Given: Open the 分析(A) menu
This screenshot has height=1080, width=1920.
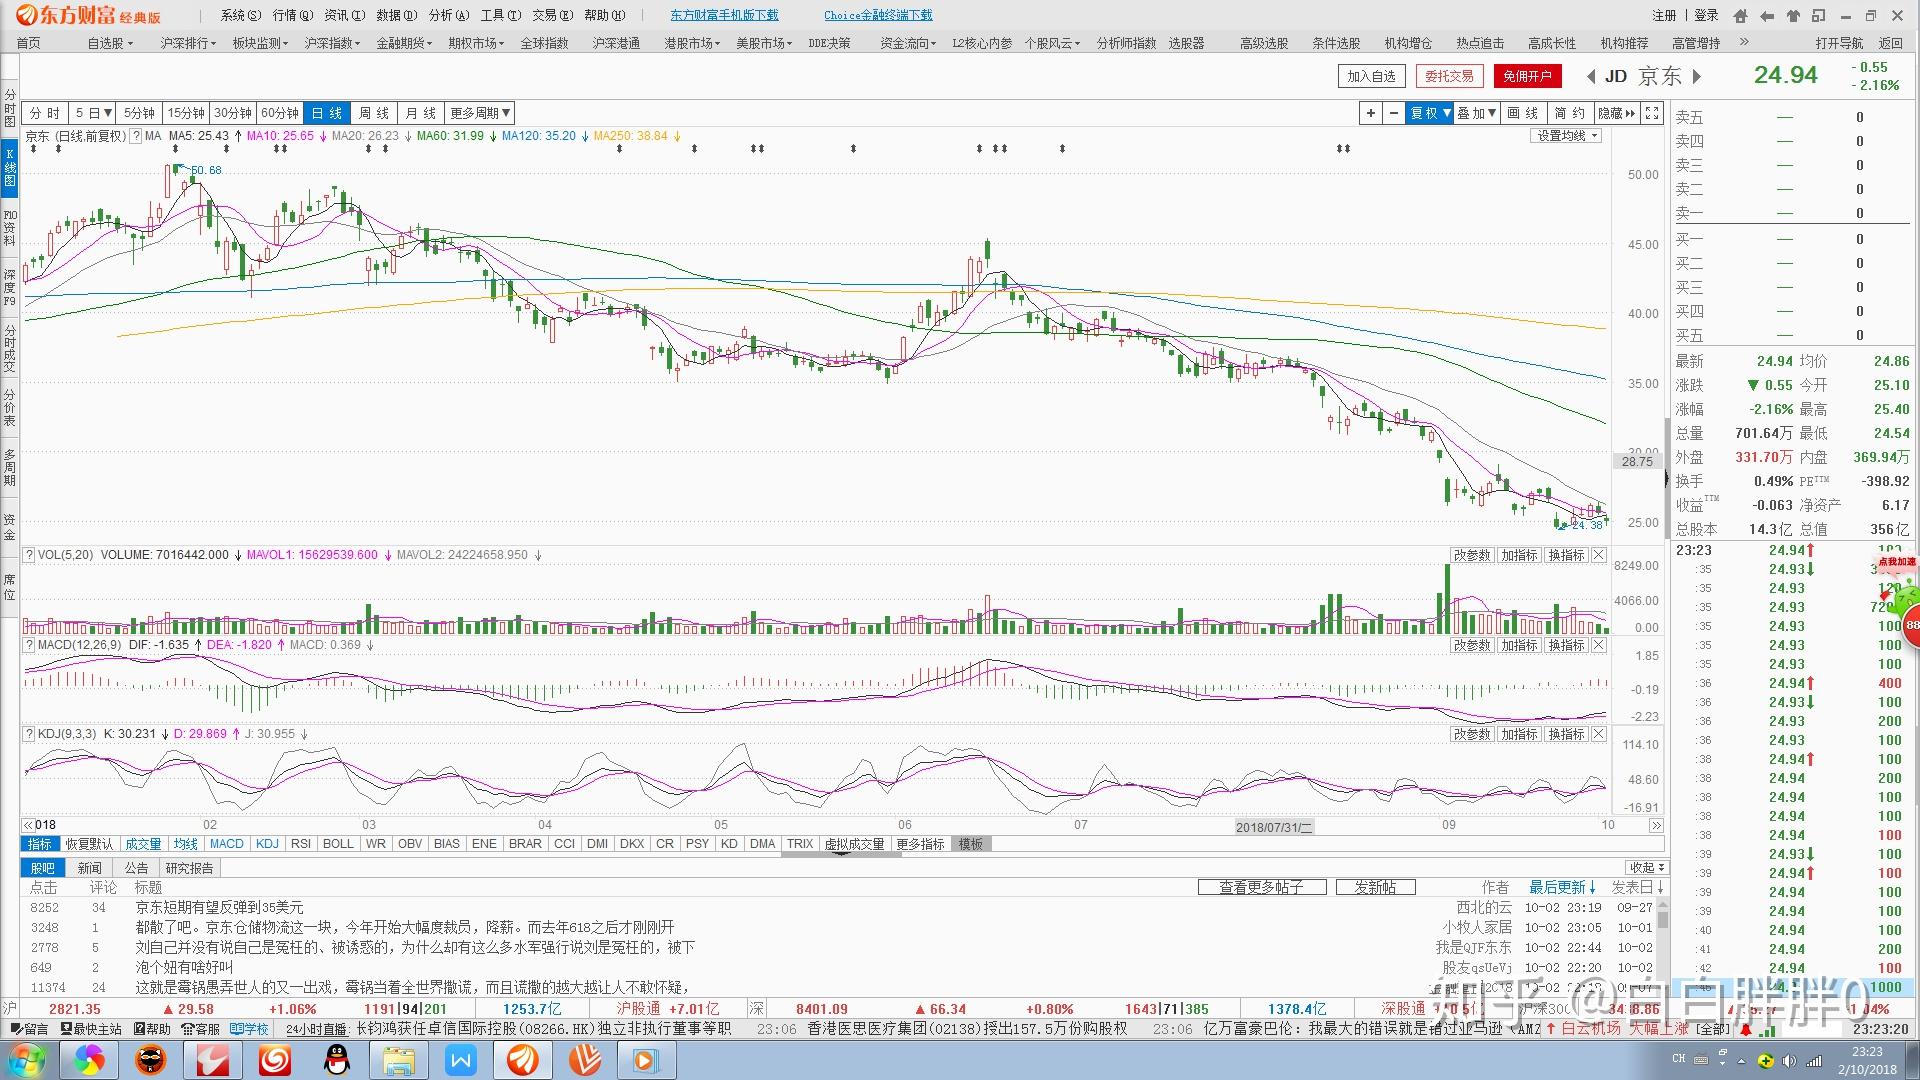Looking at the screenshot, I should 448,15.
